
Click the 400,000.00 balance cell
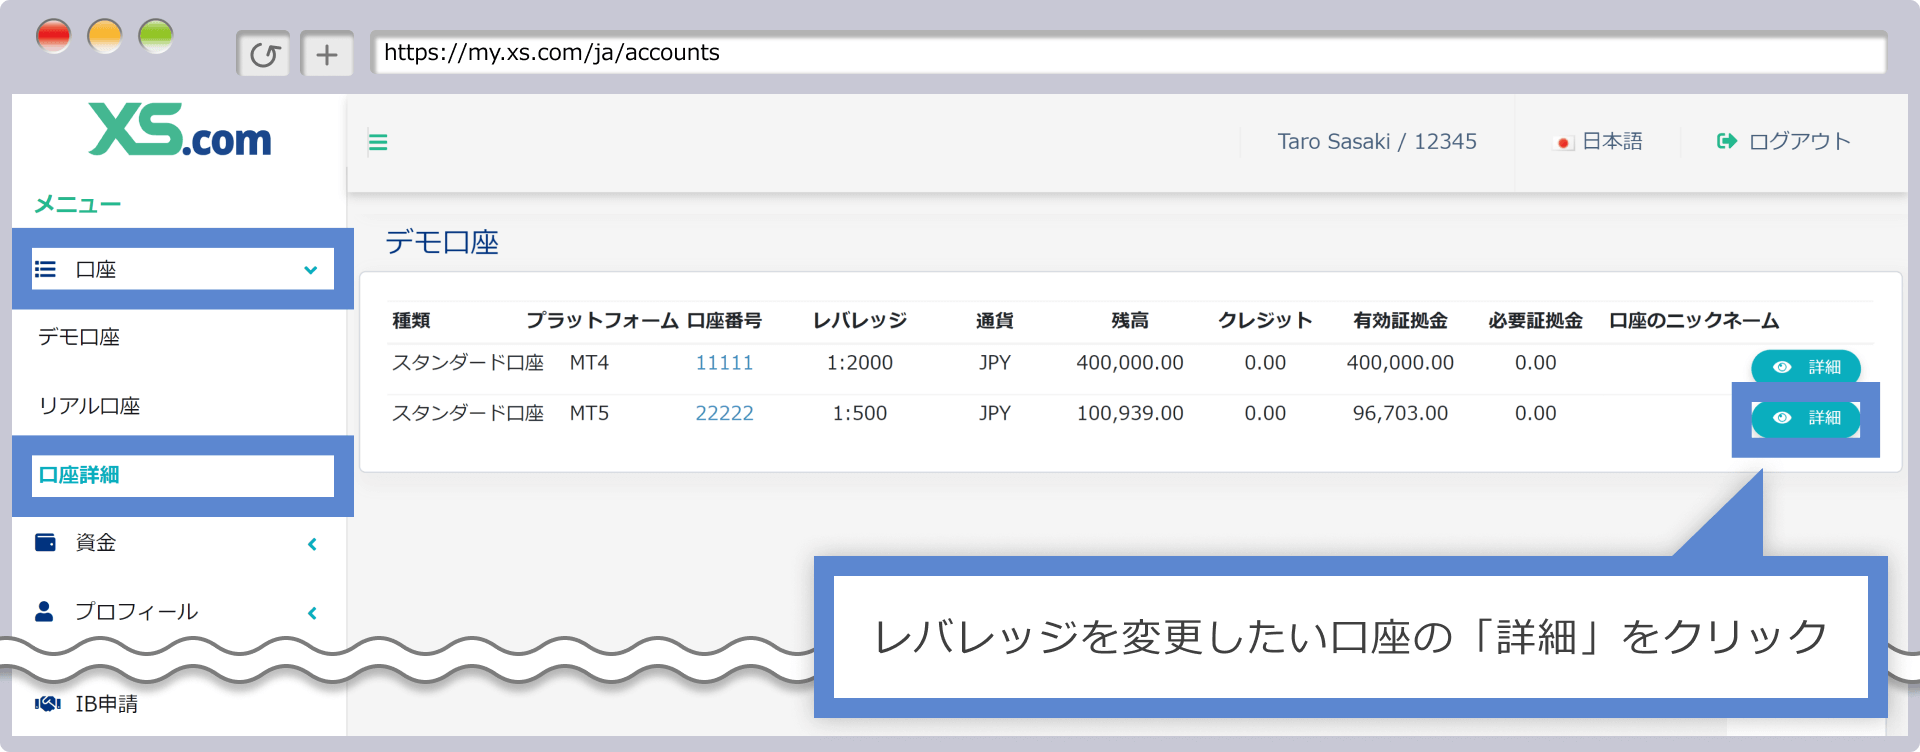point(1130,363)
